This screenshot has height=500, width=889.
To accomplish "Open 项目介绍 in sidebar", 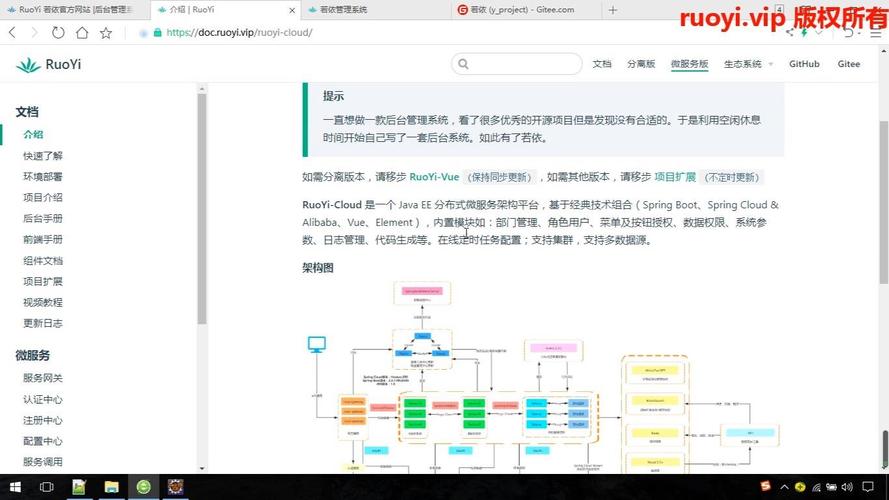I will (43, 197).
